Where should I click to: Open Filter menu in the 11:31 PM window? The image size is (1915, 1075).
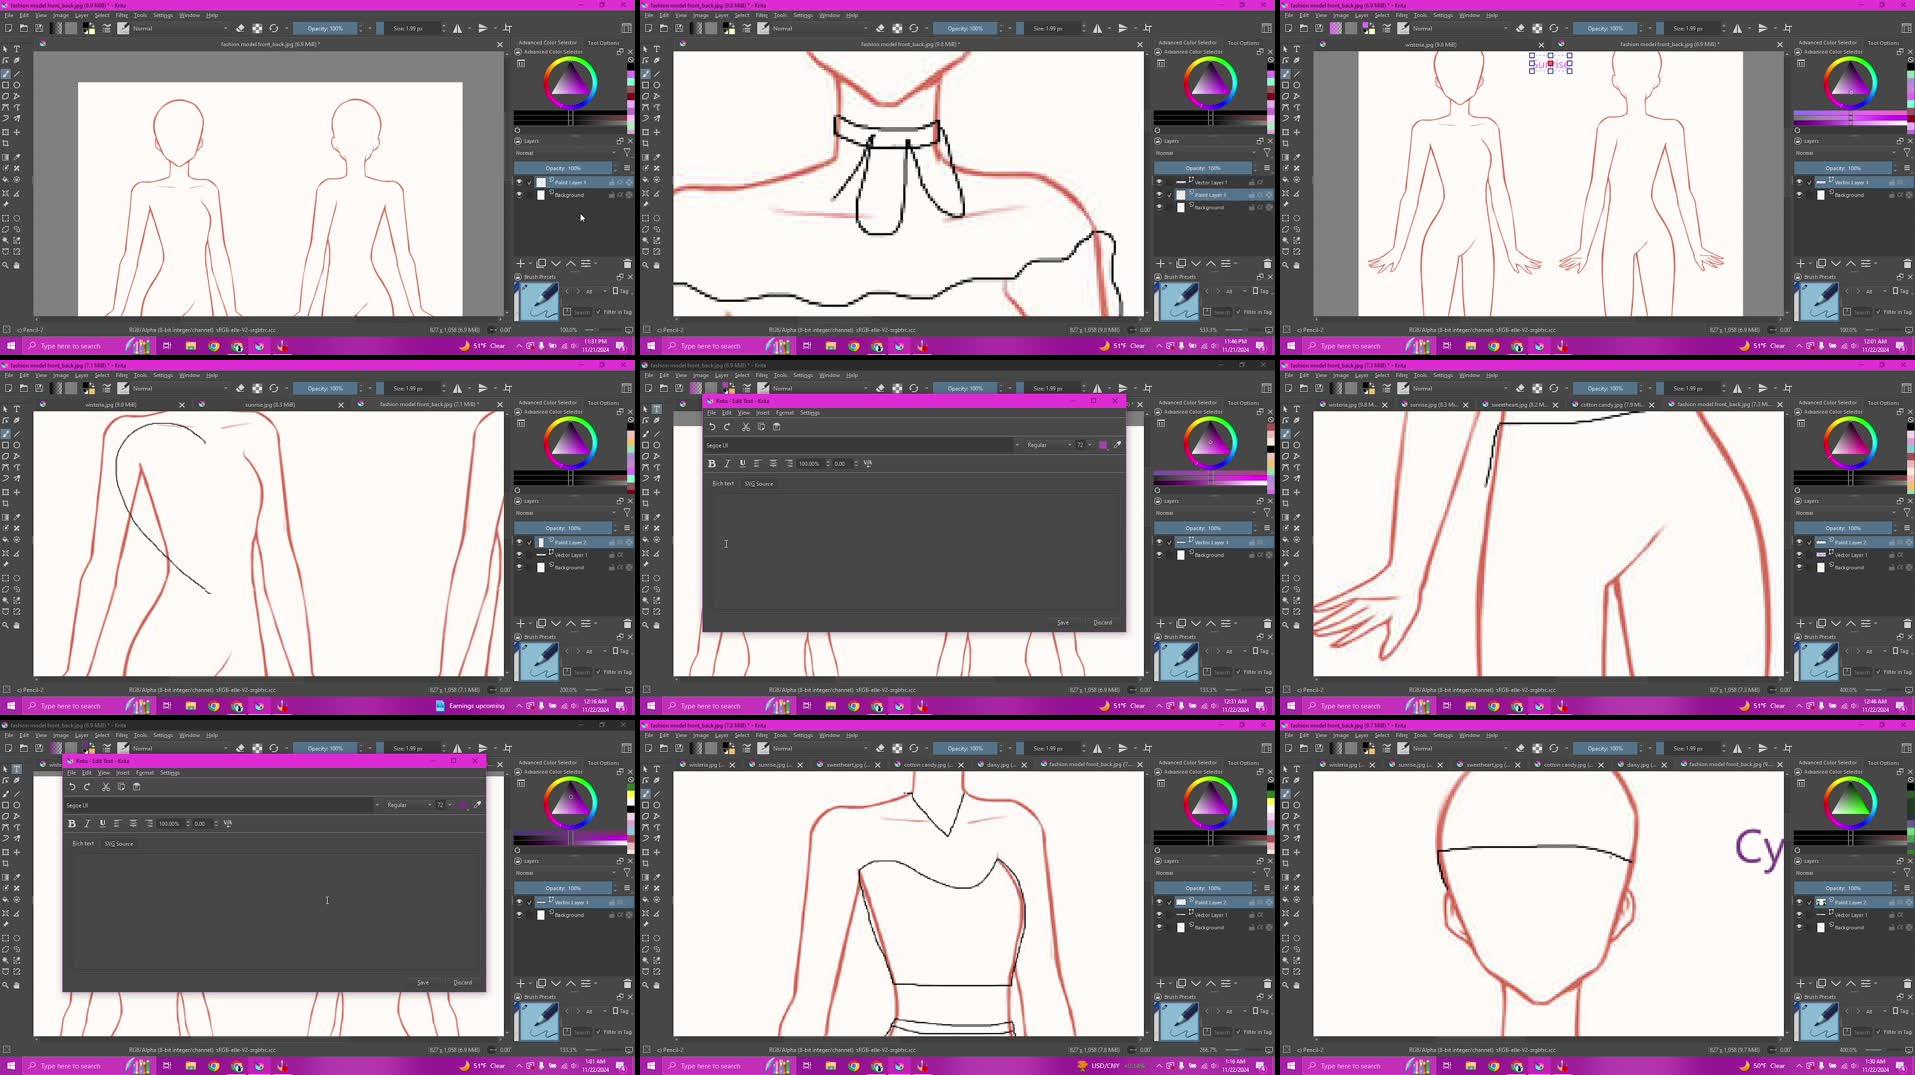click(x=122, y=15)
